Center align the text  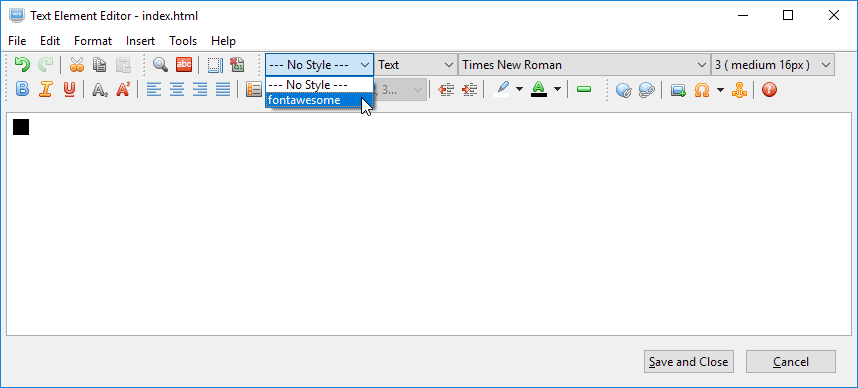click(x=176, y=89)
